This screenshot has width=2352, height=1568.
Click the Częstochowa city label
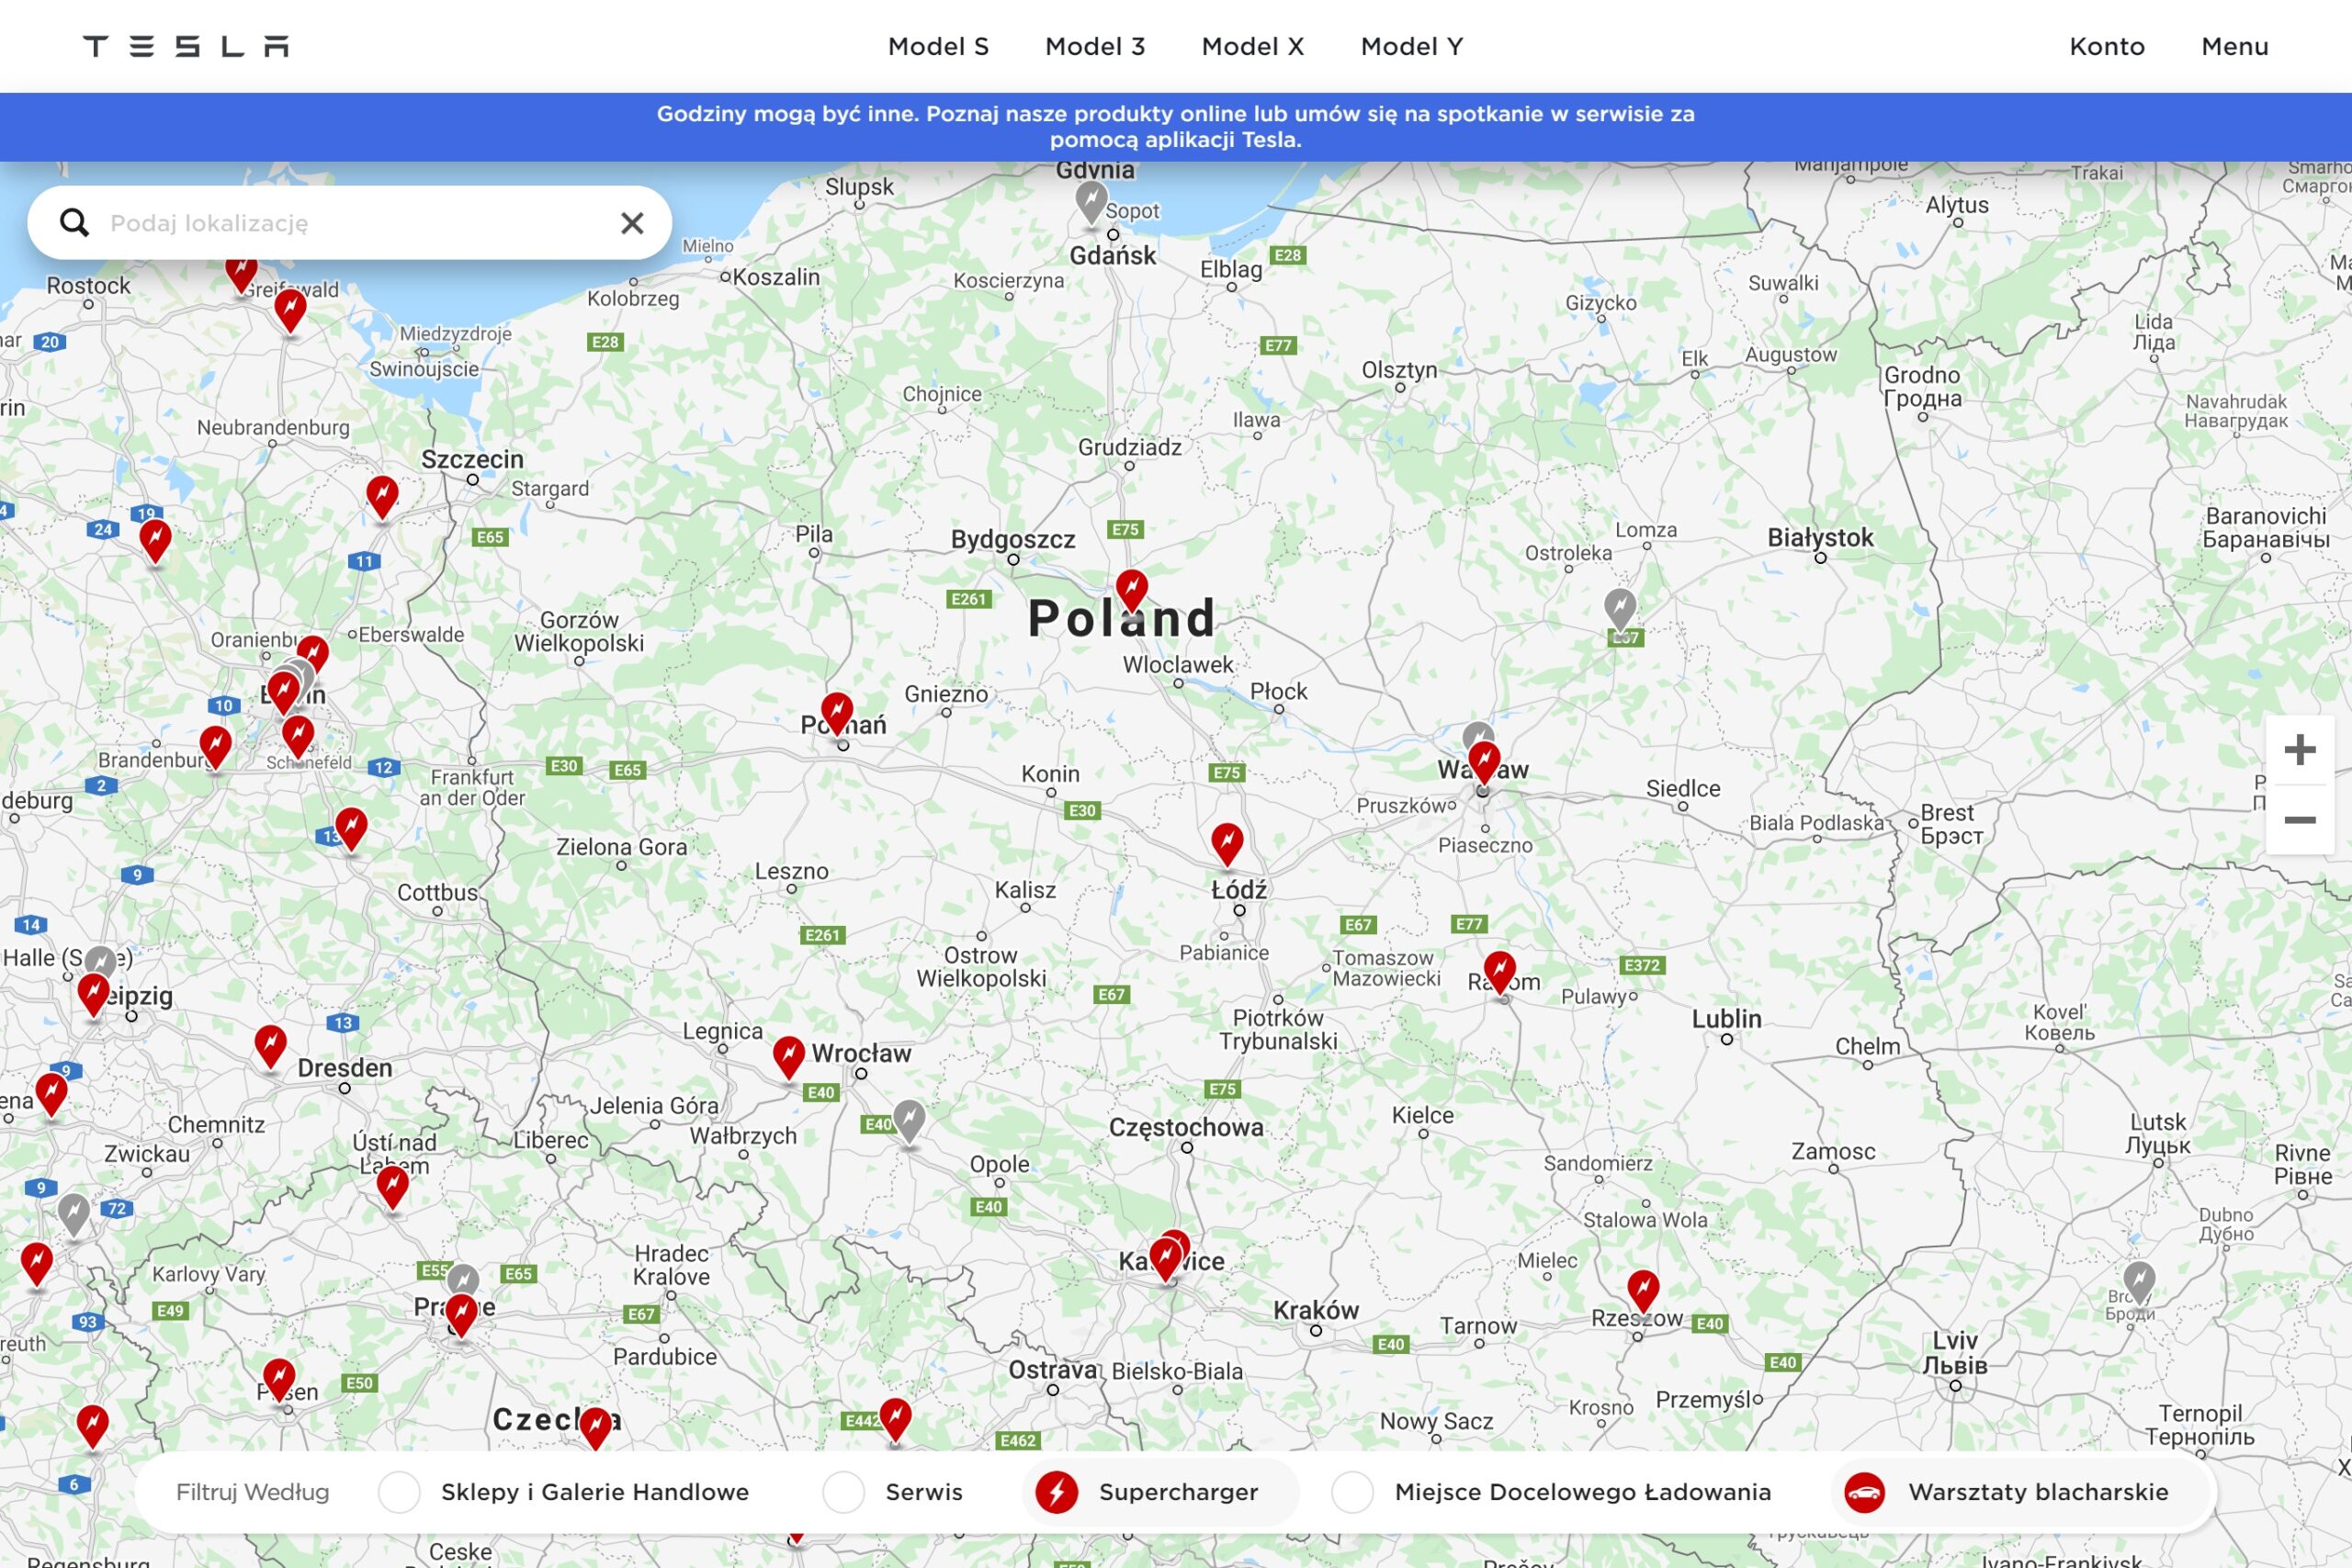(1186, 1128)
